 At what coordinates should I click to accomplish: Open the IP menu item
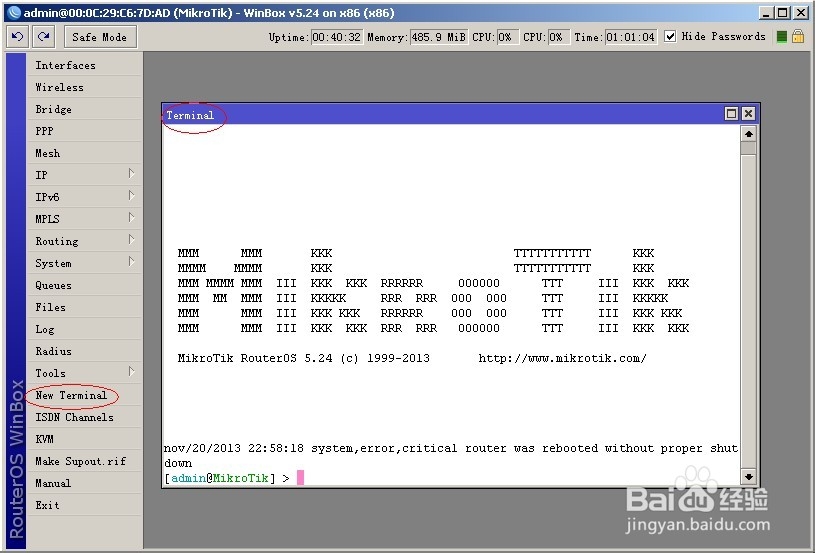click(84, 175)
